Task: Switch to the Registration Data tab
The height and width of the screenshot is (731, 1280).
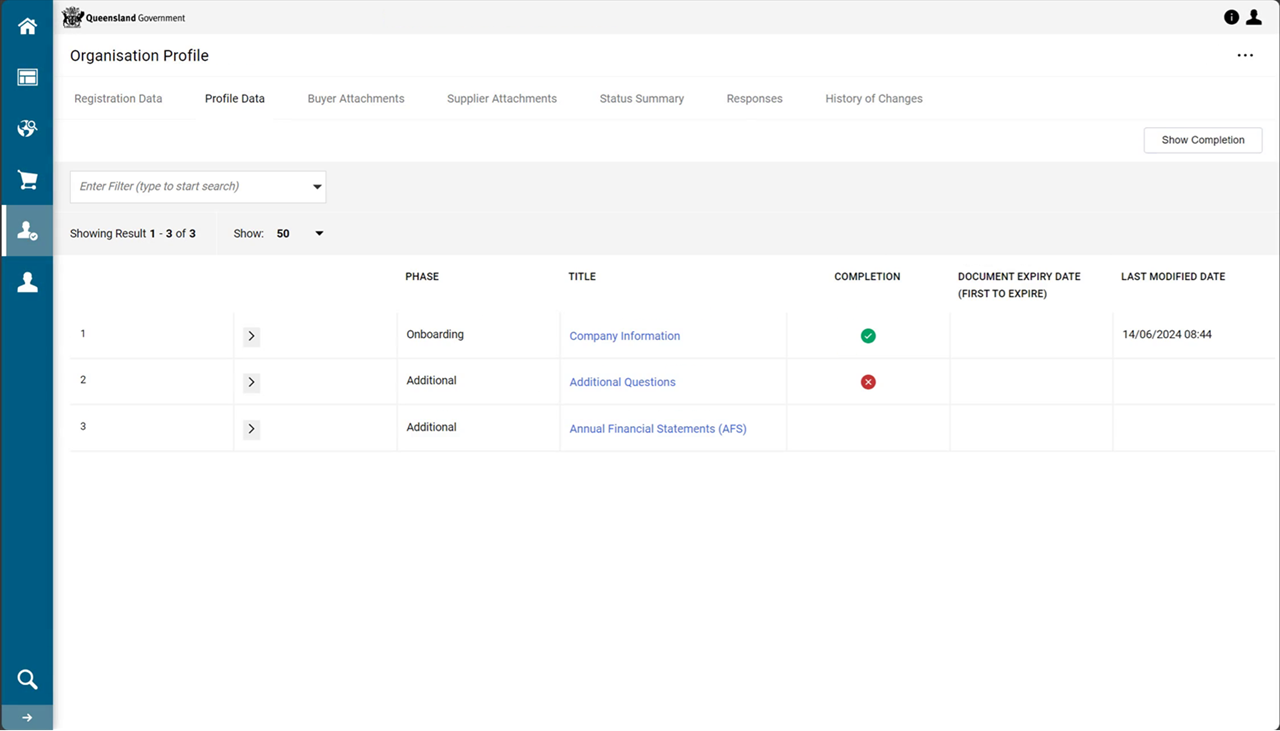Action: [x=117, y=98]
